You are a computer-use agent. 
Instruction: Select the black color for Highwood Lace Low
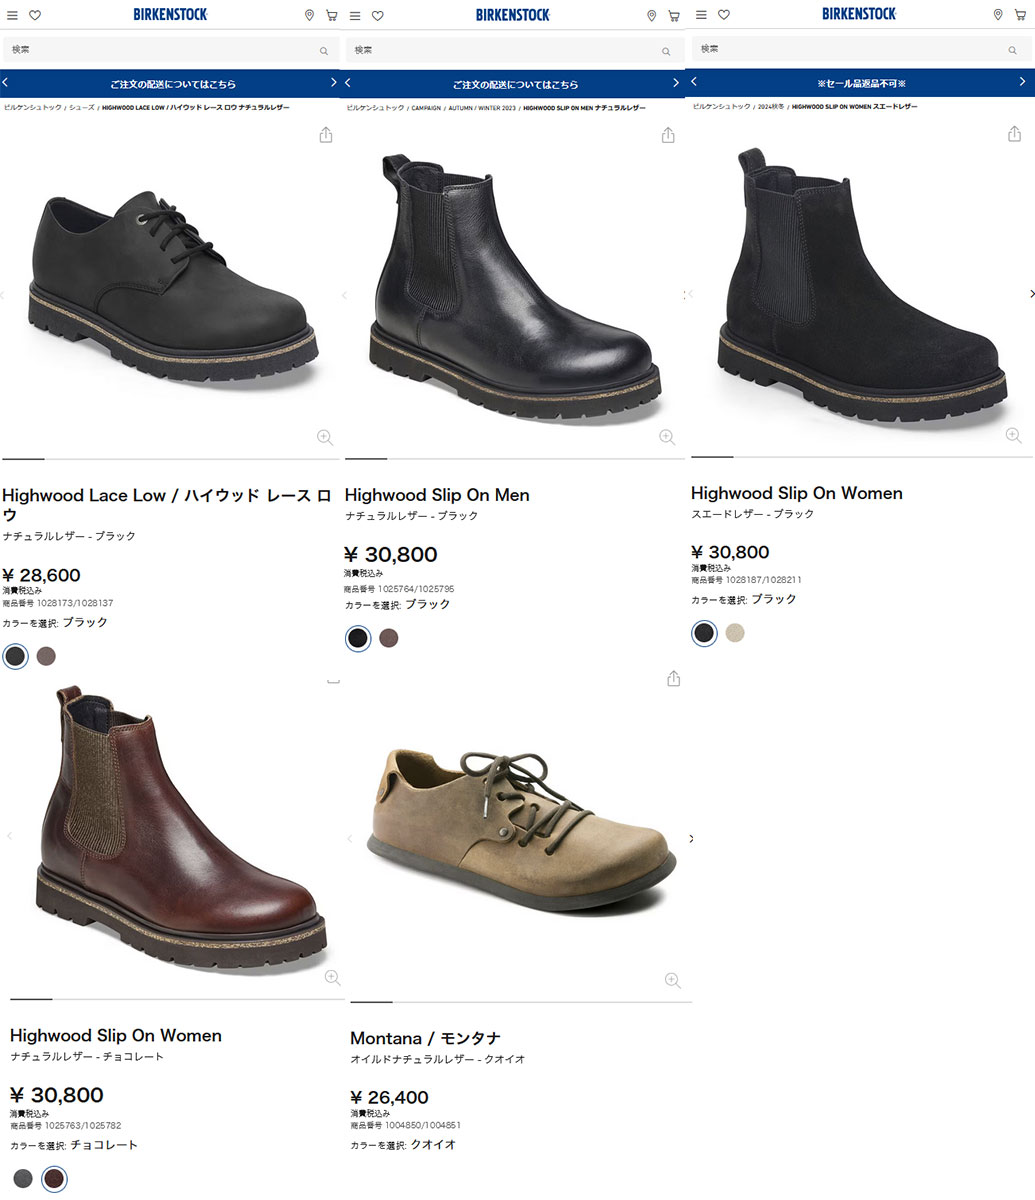(15, 656)
